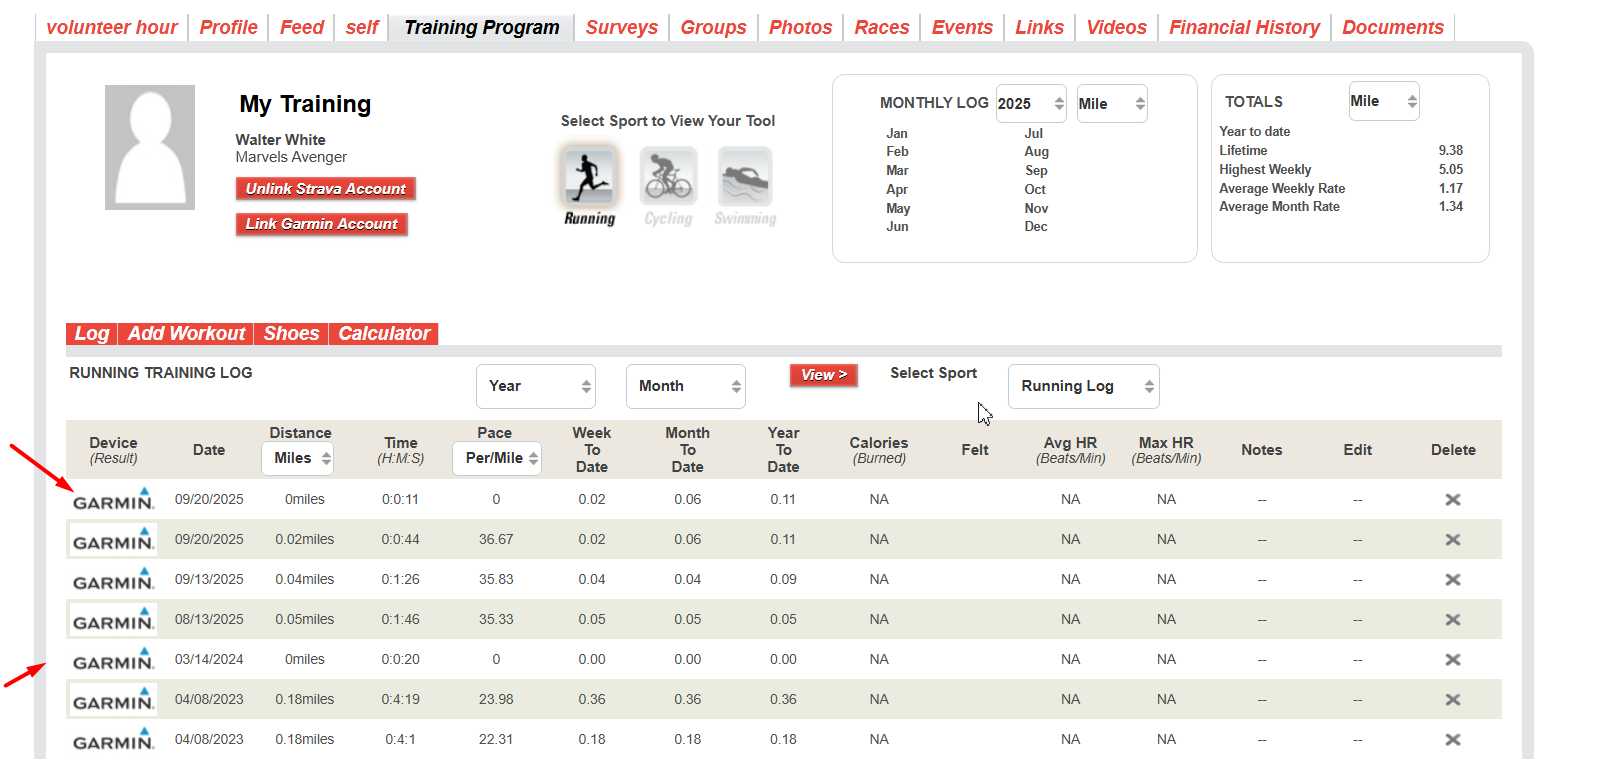Click the red View button

(x=823, y=375)
